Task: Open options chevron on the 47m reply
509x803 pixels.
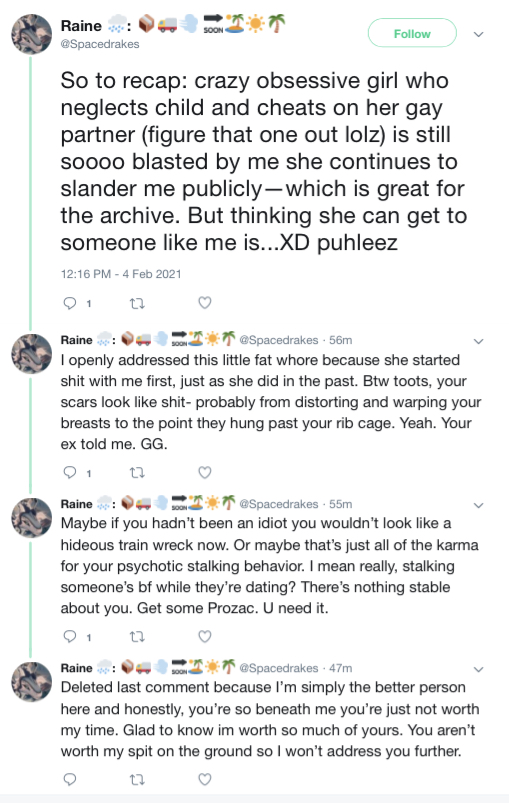Action: click(x=478, y=669)
